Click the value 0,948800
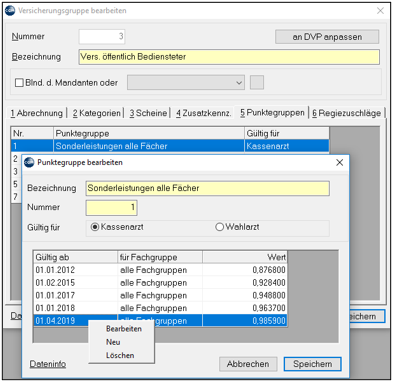Screen dimensions: 393x382 [269, 295]
